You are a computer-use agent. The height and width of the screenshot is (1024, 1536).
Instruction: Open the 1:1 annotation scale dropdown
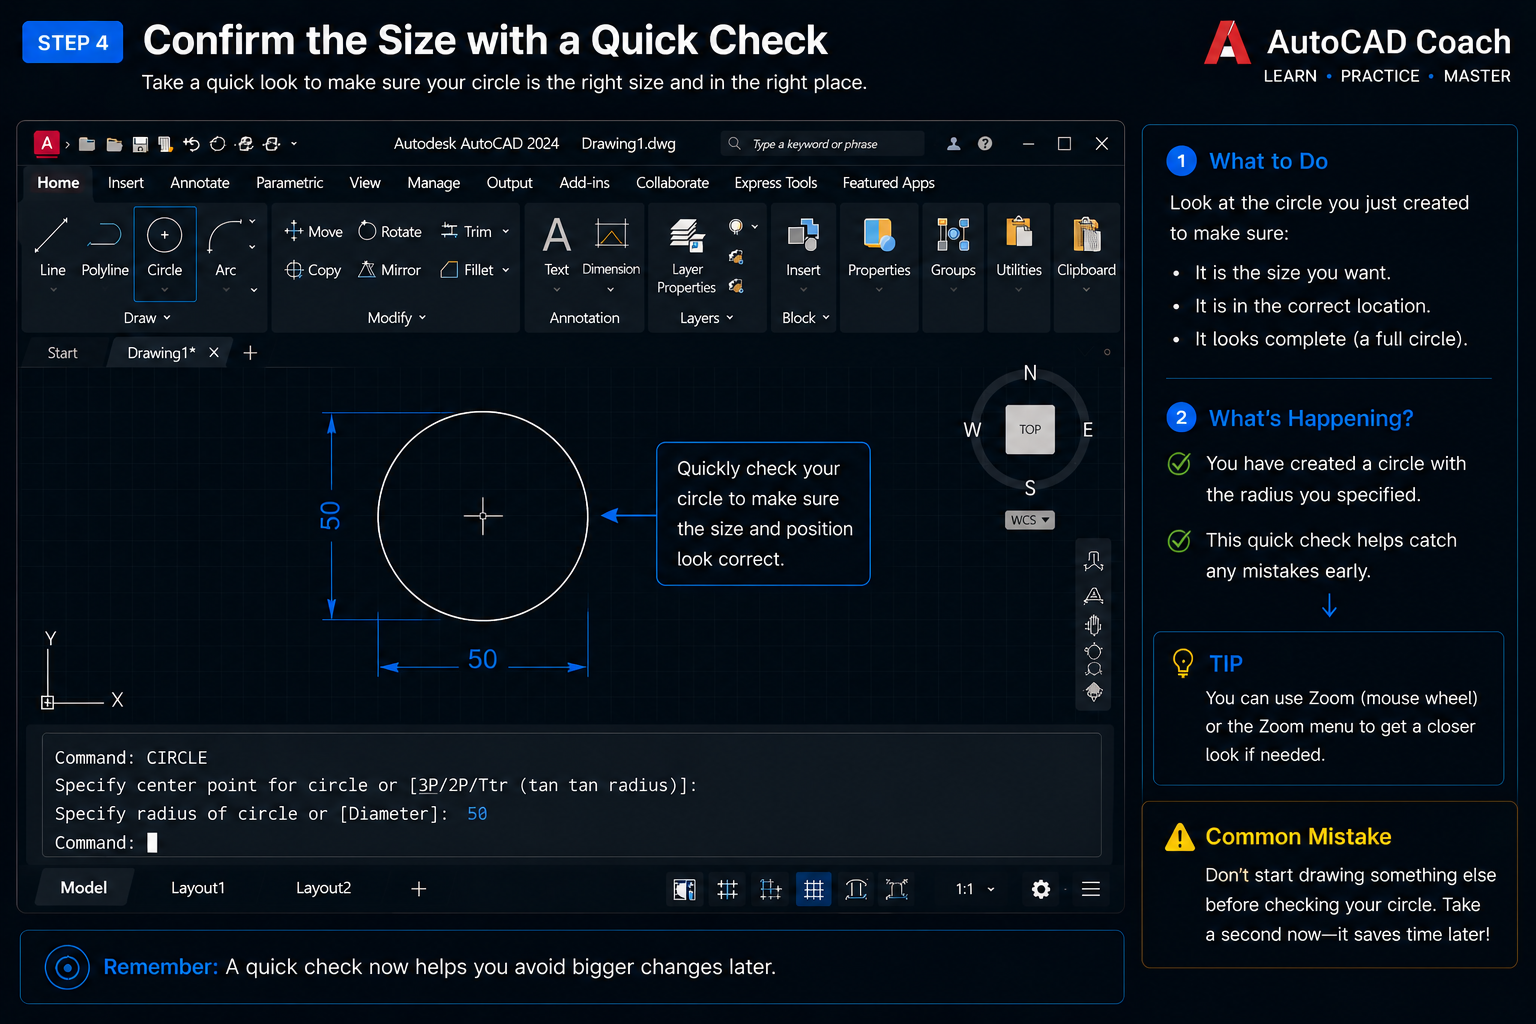click(975, 889)
